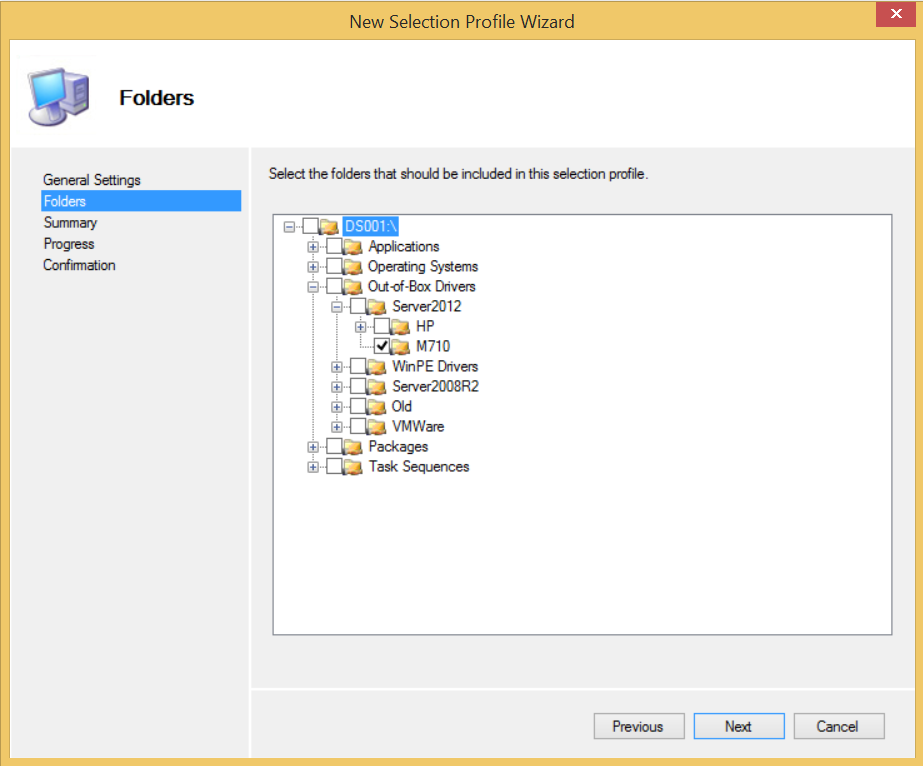Image resolution: width=923 pixels, height=766 pixels.
Task: Go to General Settings step
Action: (x=92, y=180)
